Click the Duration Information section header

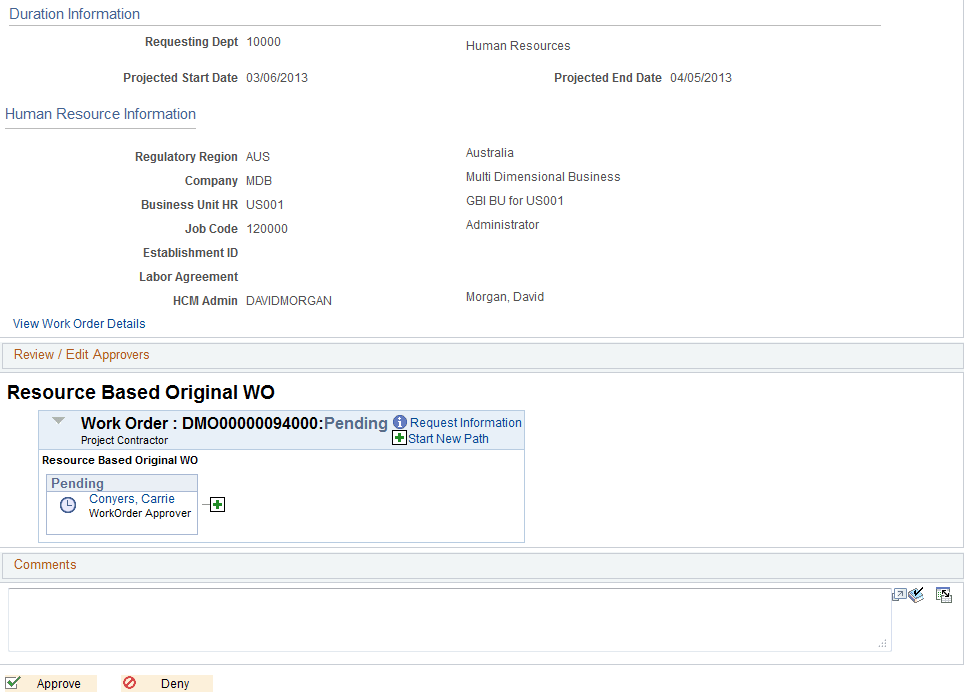tap(73, 13)
